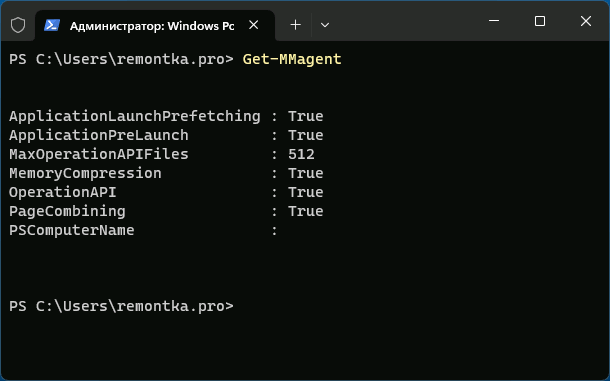The width and height of the screenshot is (610, 381).
Task: Click the administrator shield icon
Action: coord(18,25)
